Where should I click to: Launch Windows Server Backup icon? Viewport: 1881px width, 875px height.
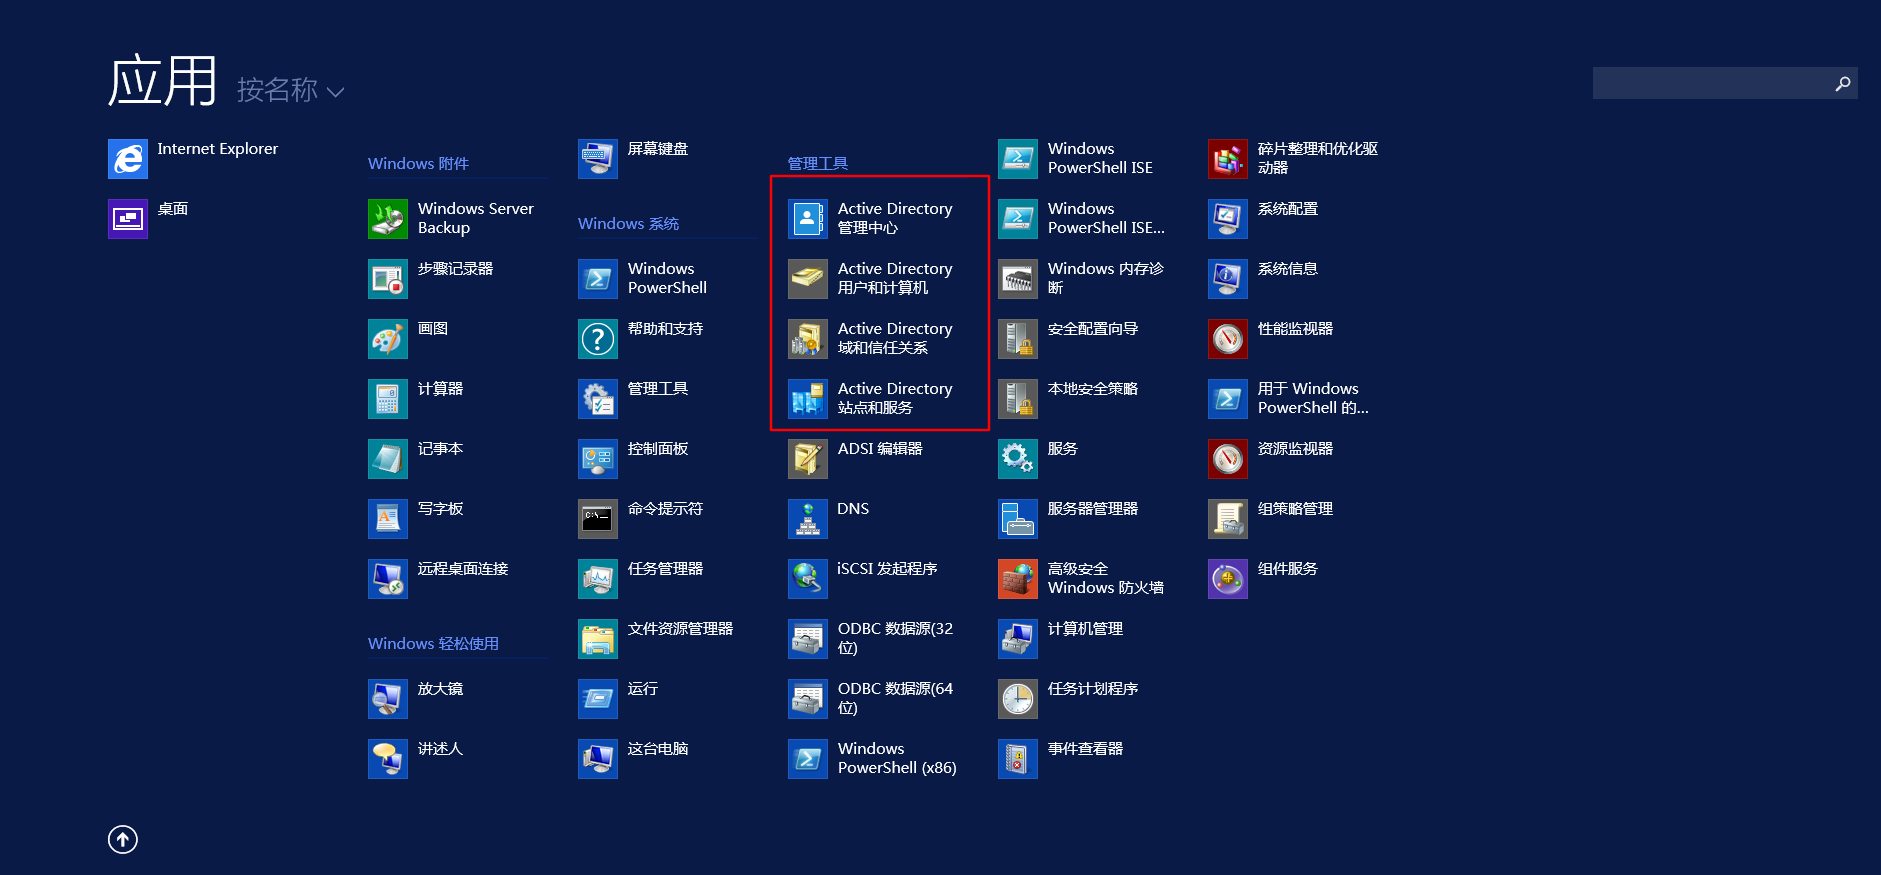pyautogui.click(x=388, y=219)
